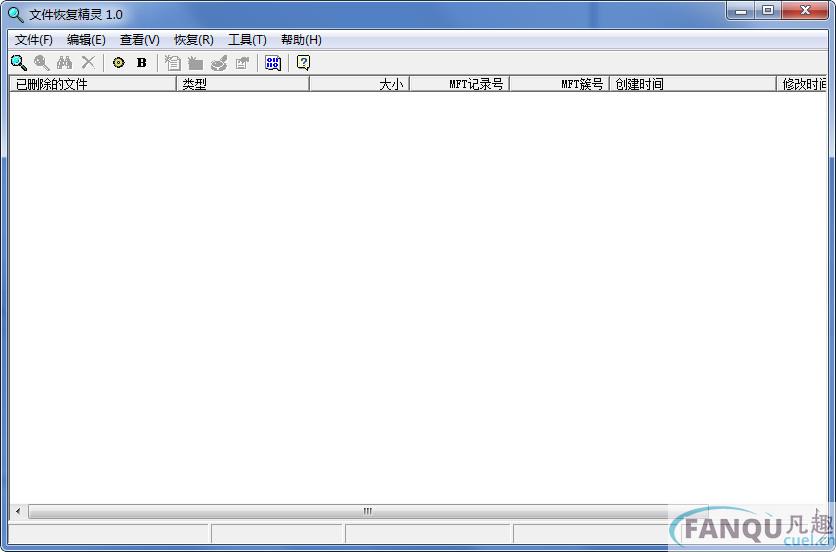This screenshot has width=836, height=552.
Task: Maximize the 文件恢复精灵 window
Action: pos(768,11)
